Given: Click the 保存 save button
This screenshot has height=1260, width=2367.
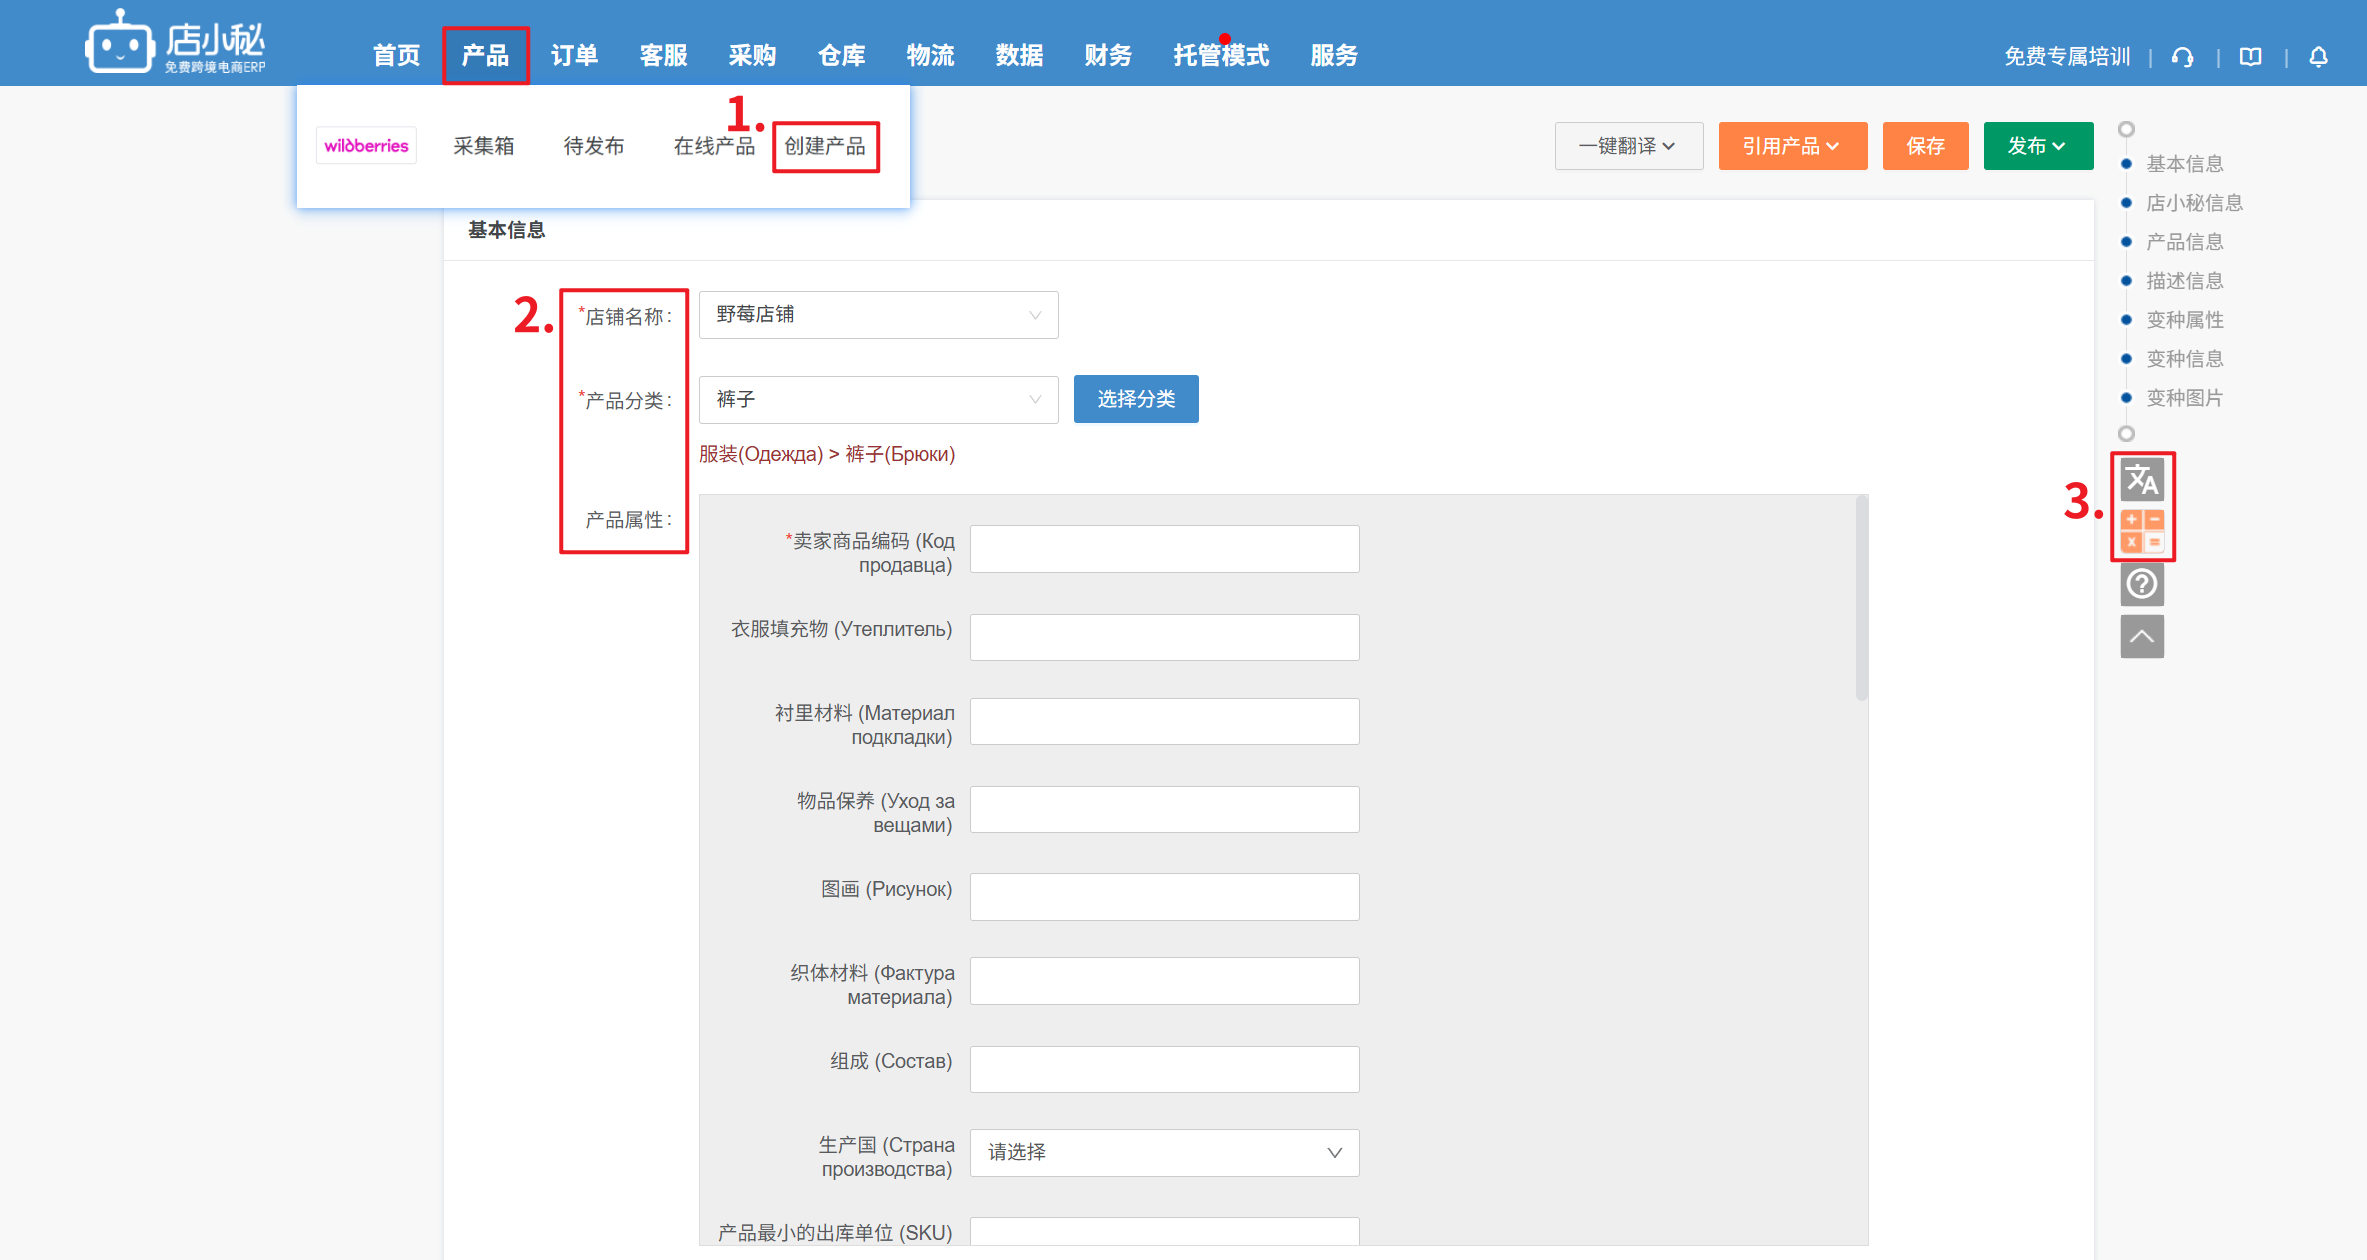Looking at the screenshot, I should [x=1924, y=146].
